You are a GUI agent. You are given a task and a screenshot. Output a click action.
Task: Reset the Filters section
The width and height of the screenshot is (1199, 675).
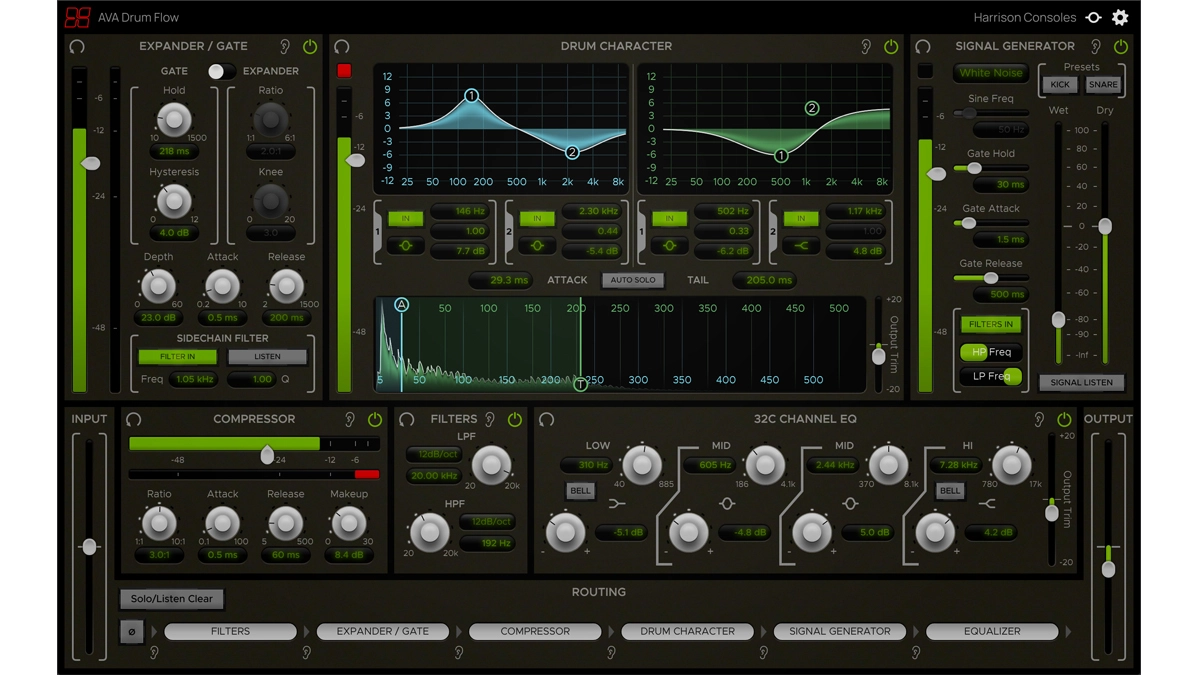coord(407,420)
